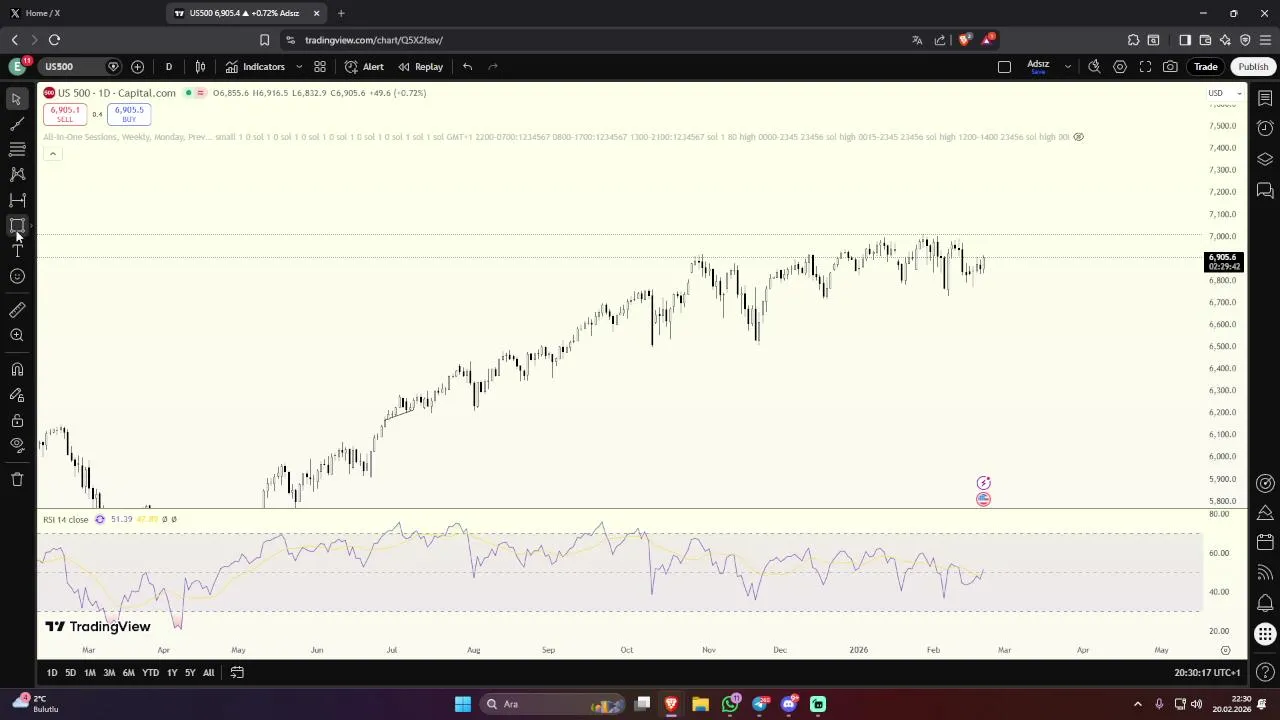Open the notifications bell panel
Screen dimensions: 1280x720
[x=1265, y=603]
